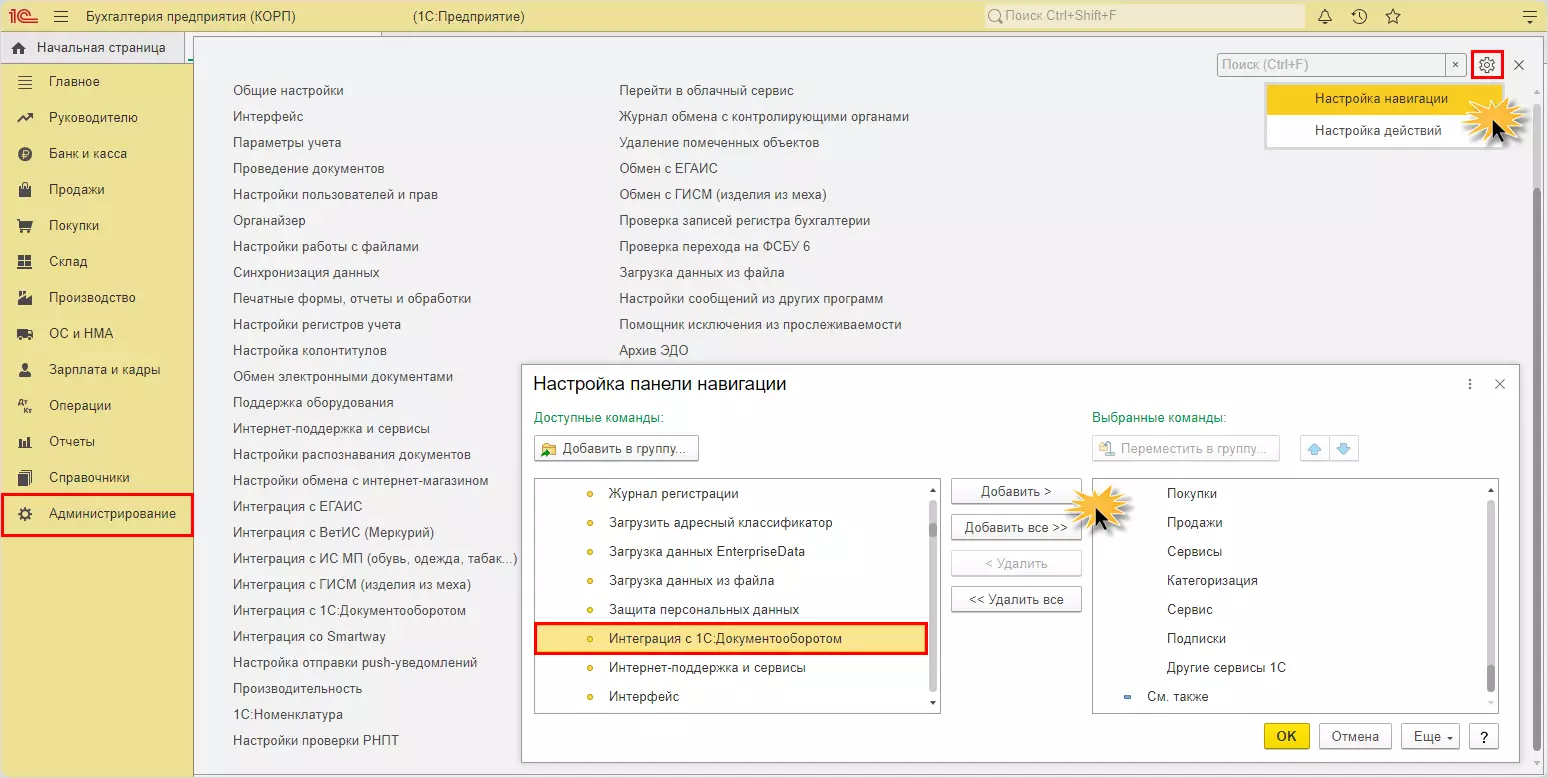The width and height of the screenshot is (1548, 778).
Task: Click the Добавить > button
Action: coord(1016,492)
